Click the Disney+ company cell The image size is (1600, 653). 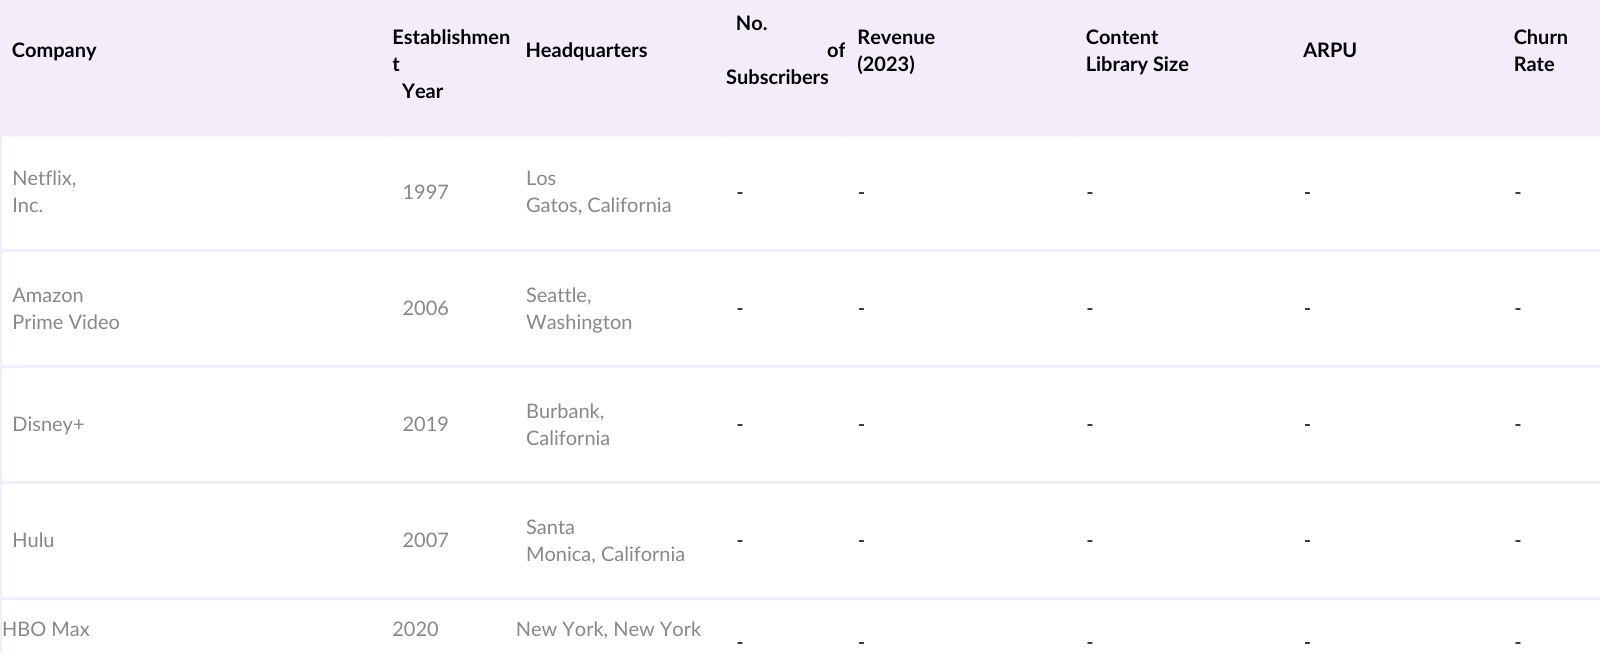pos(48,424)
